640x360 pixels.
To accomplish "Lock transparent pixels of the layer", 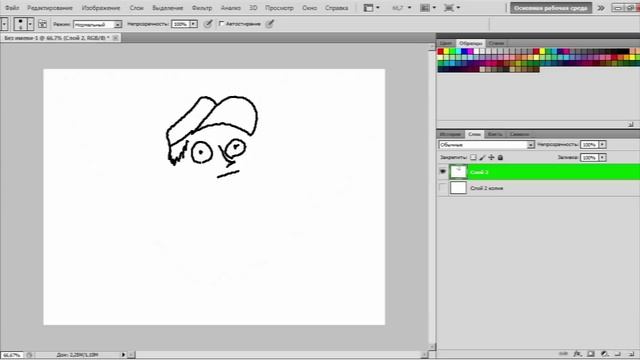I will (x=473, y=157).
